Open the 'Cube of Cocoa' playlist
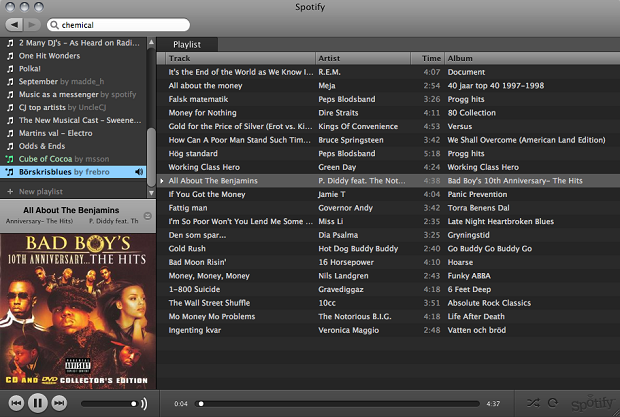This screenshot has height=417, width=620. click(x=73, y=159)
